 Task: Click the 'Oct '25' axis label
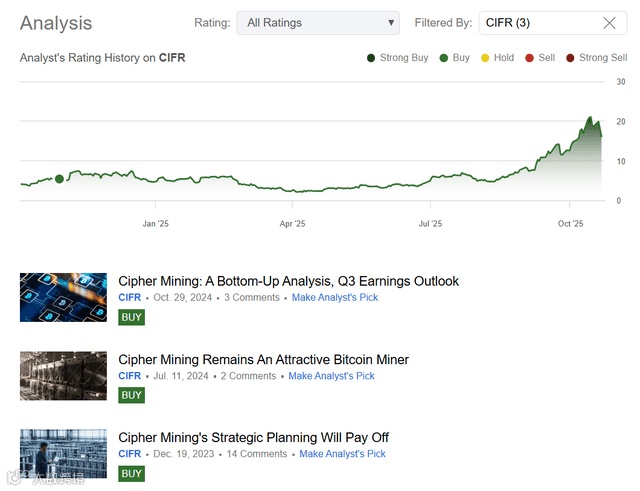pos(570,224)
